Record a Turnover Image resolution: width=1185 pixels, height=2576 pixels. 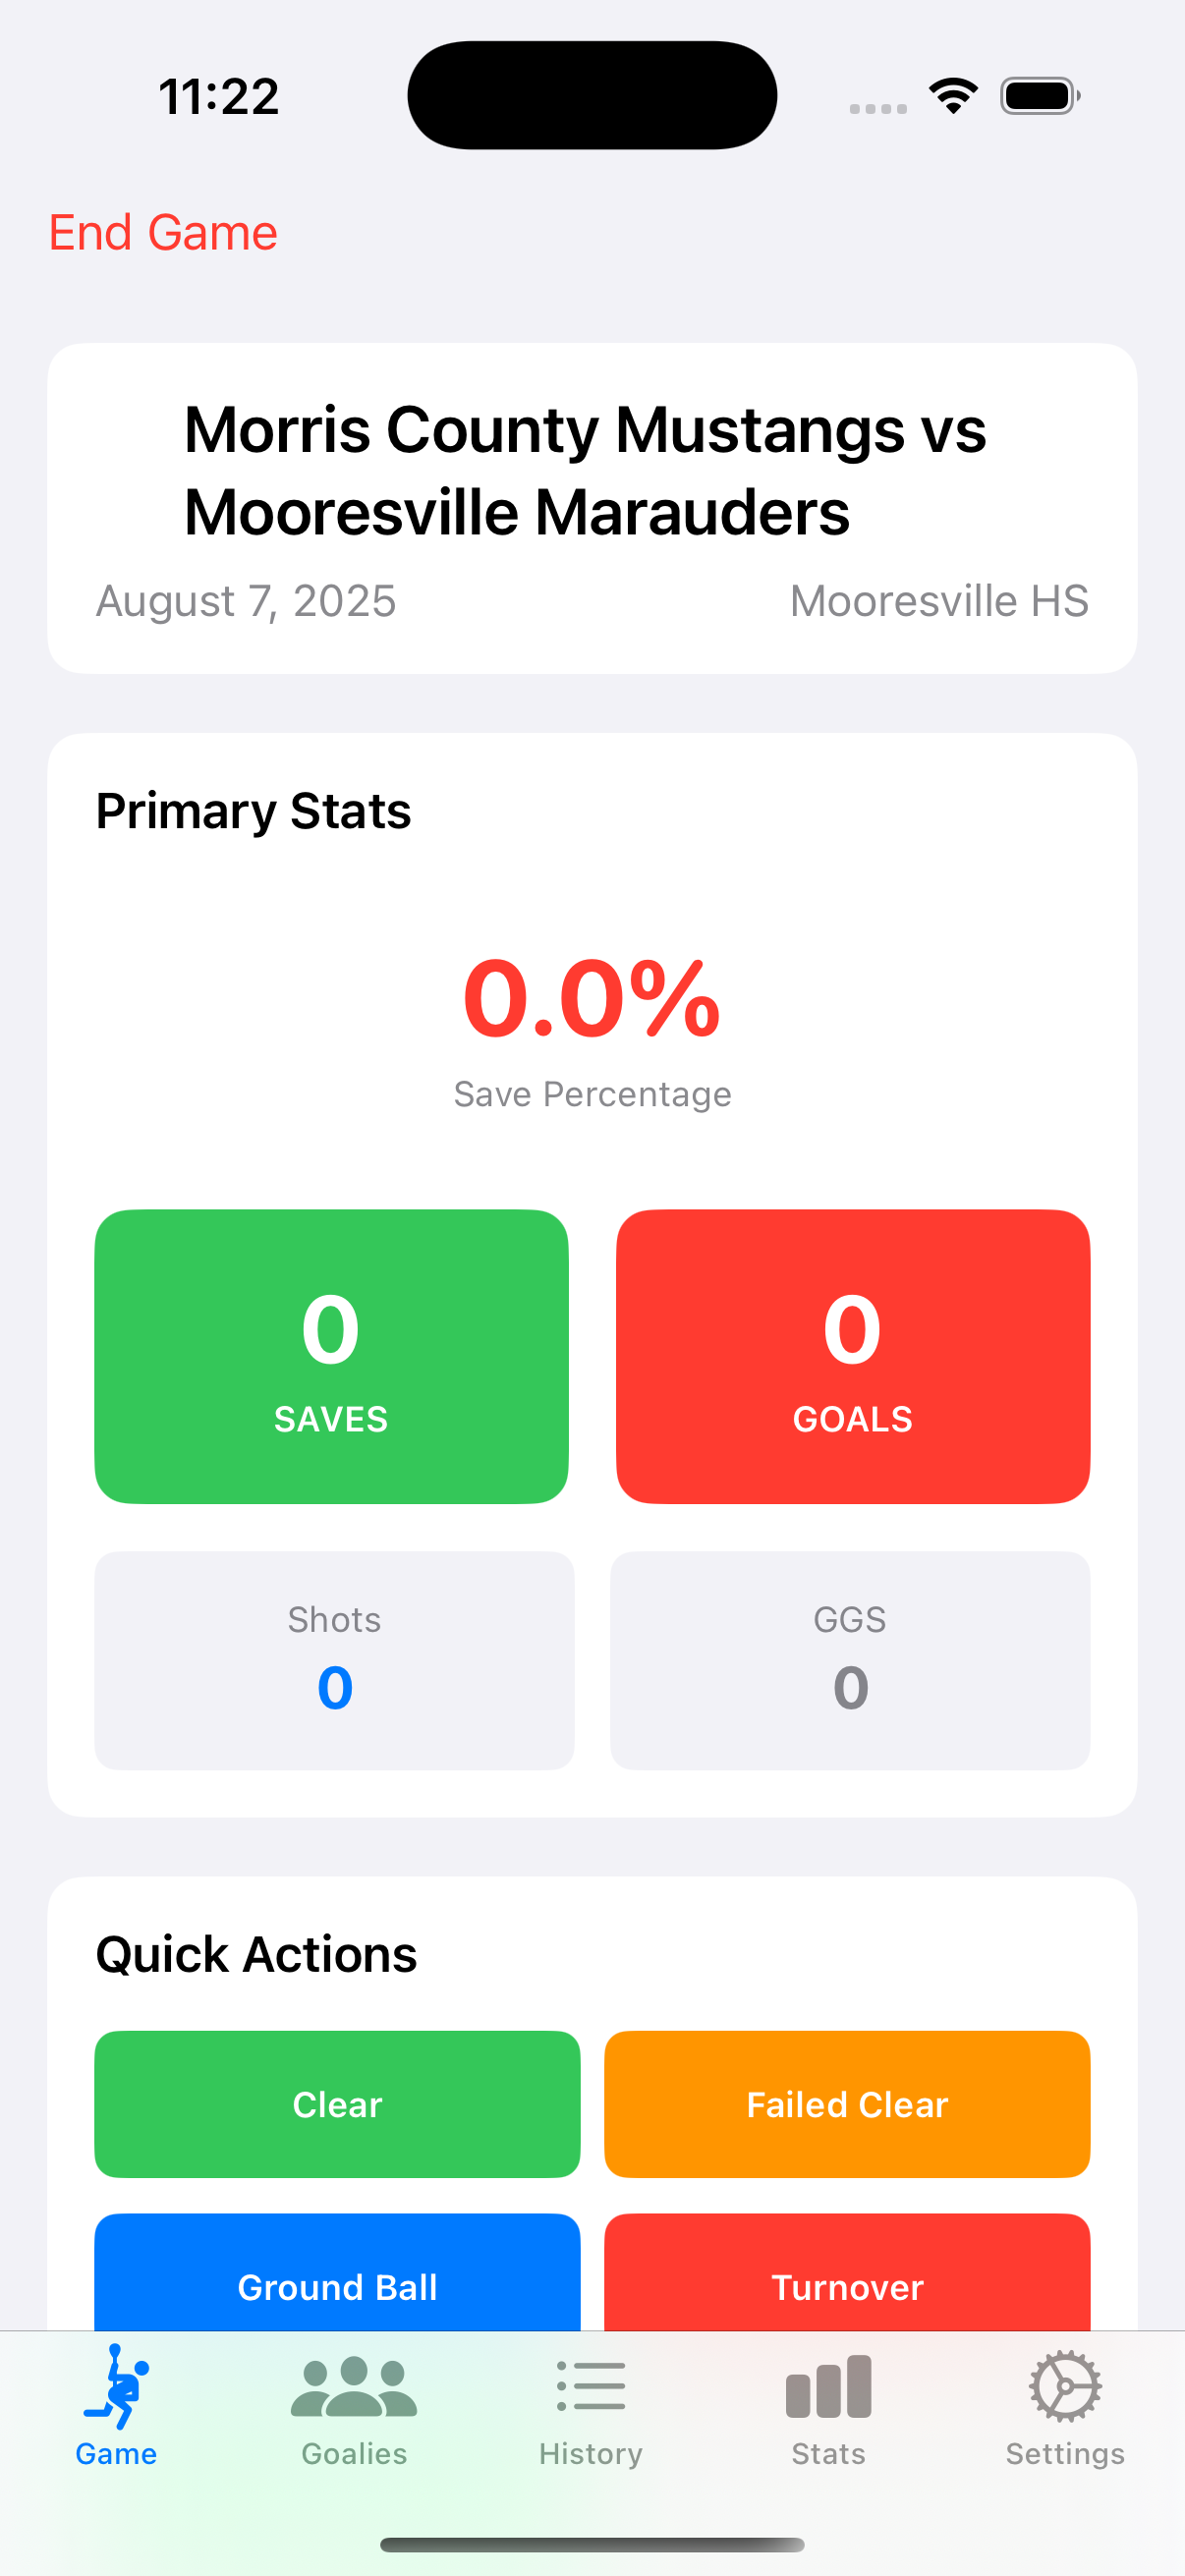[846, 2287]
